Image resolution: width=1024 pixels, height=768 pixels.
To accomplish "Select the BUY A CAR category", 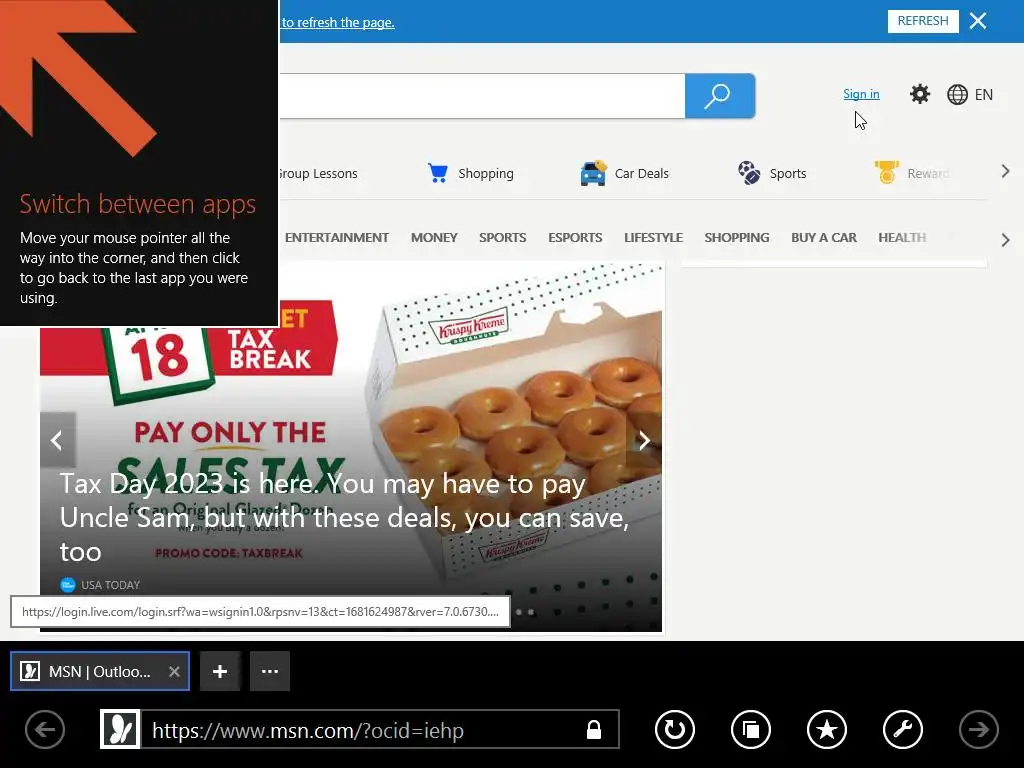I will [x=824, y=238].
